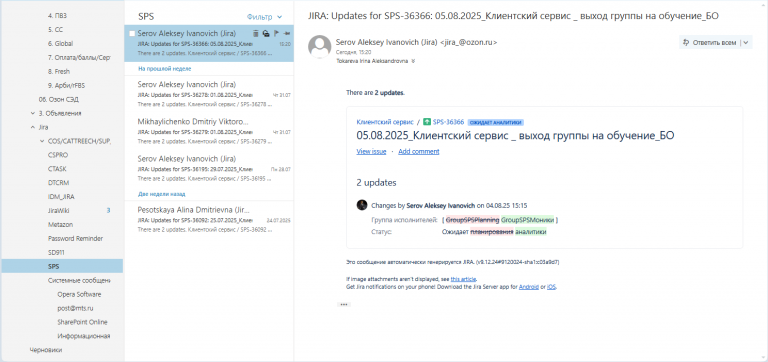768x362 pixels.
Task: Open the View issue link
Action: coord(371,151)
